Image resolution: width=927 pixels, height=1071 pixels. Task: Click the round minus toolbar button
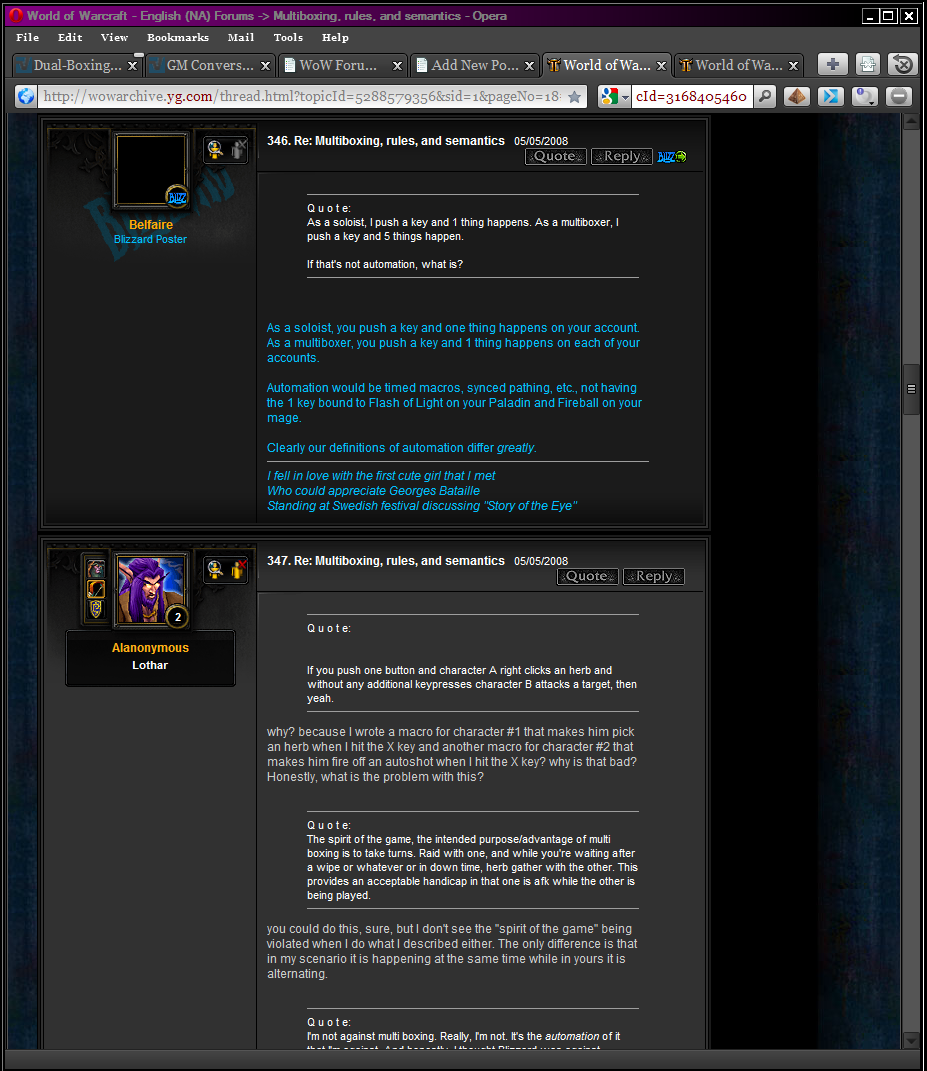pos(899,96)
